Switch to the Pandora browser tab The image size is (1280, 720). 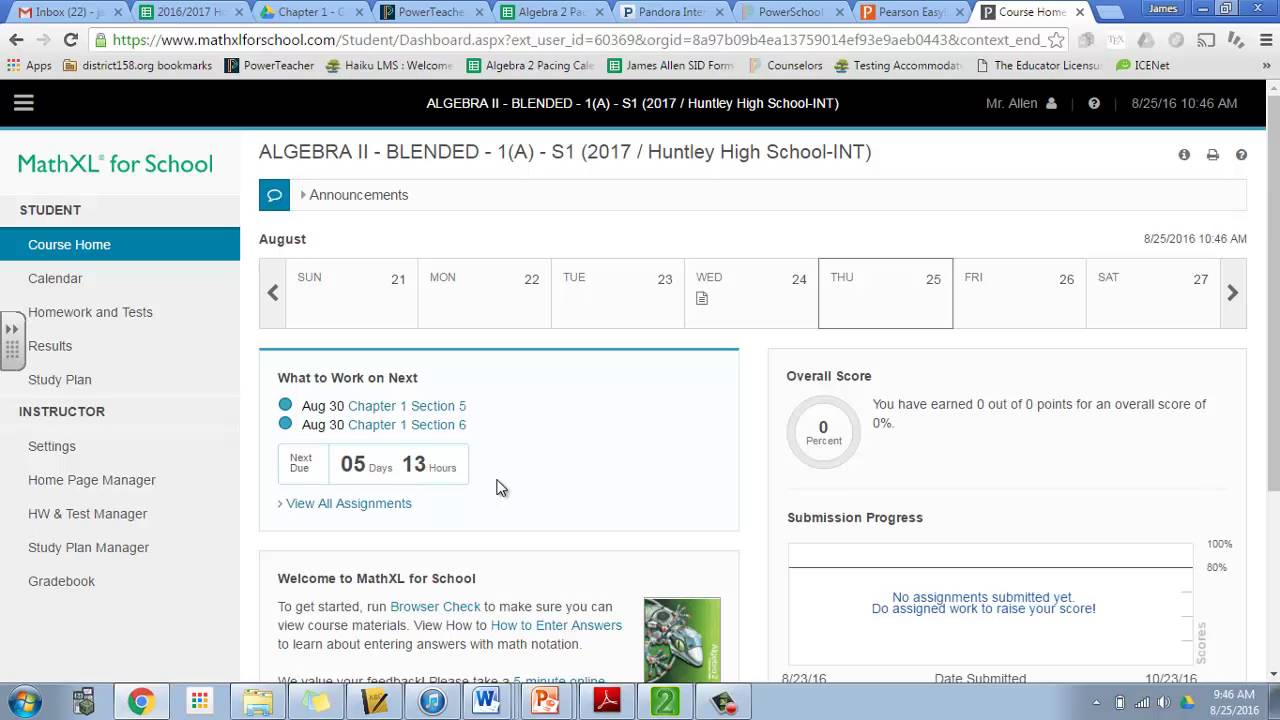tap(670, 12)
